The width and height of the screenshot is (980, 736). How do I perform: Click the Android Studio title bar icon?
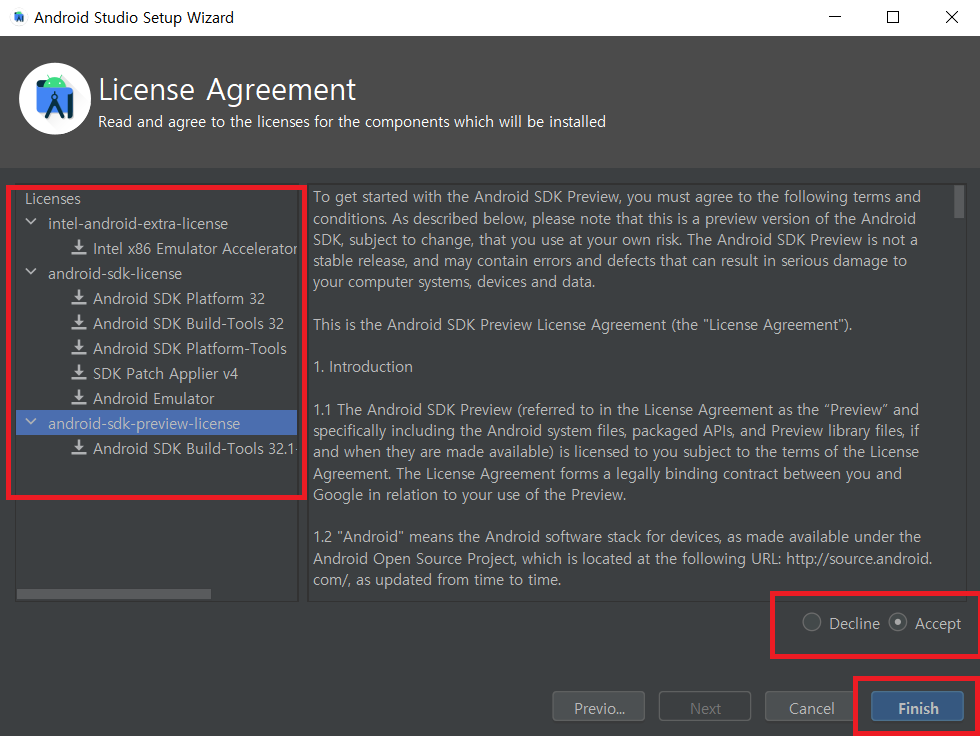pos(19,17)
